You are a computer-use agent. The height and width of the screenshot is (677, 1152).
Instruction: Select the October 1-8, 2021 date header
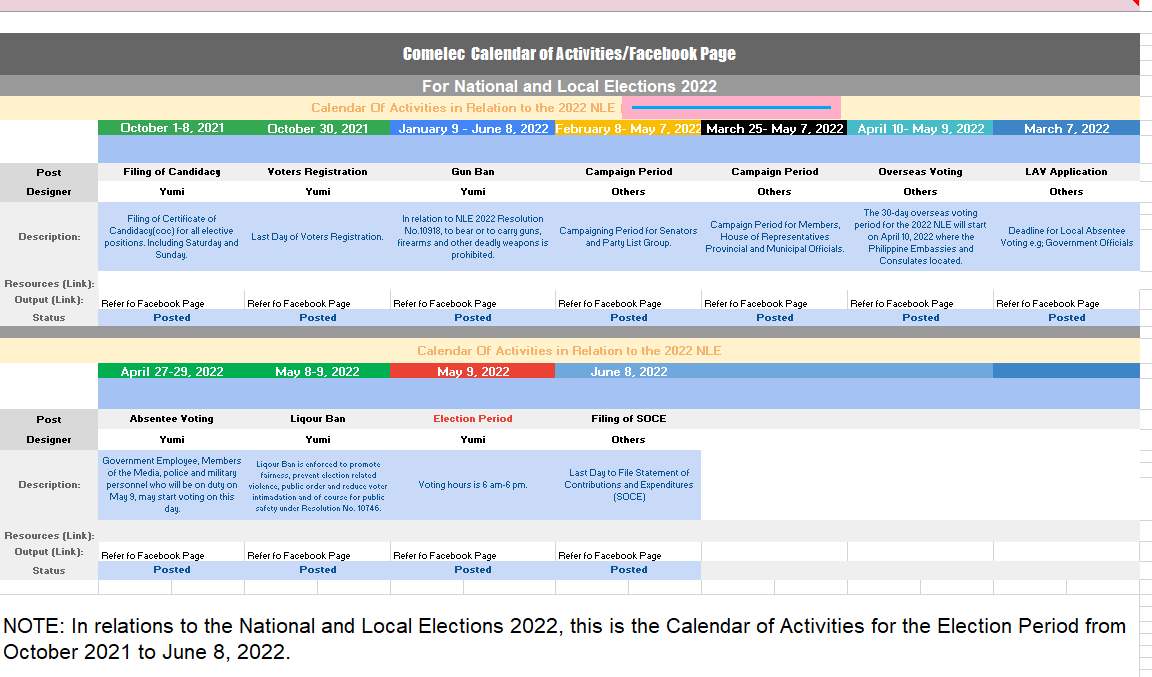pyautogui.click(x=172, y=128)
